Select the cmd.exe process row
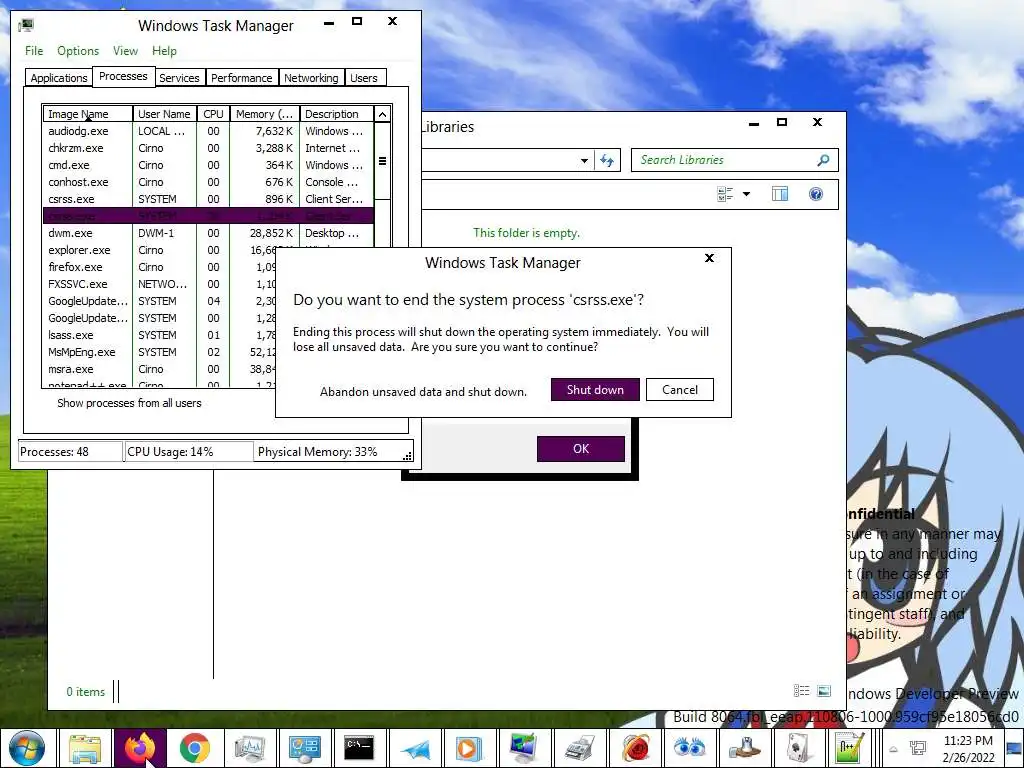The image size is (1024, 768). click(208, 165)
